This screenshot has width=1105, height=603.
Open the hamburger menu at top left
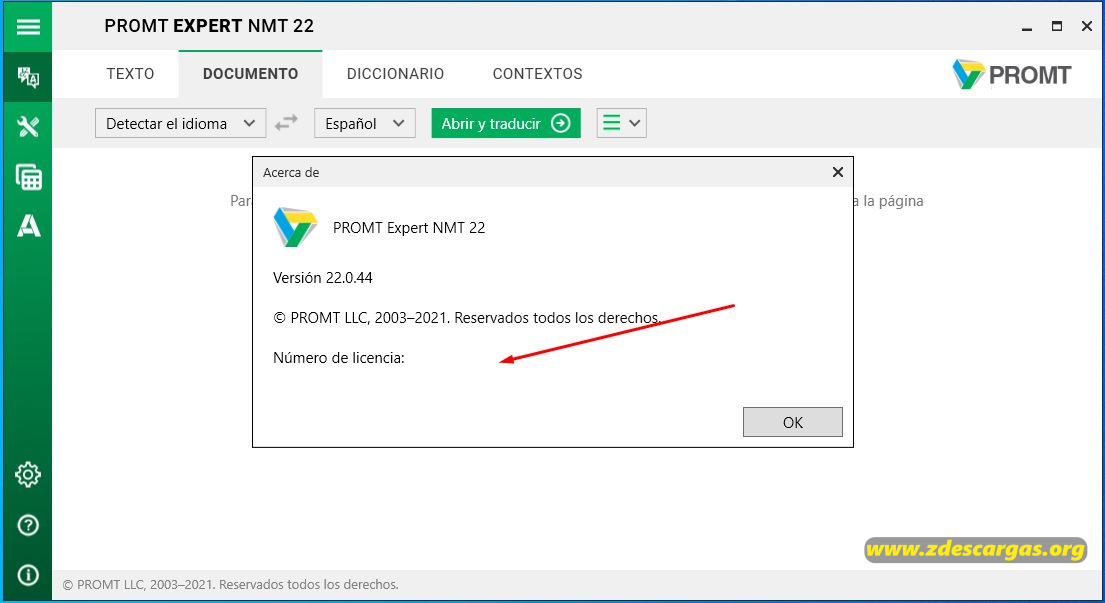tap(28, 27)
